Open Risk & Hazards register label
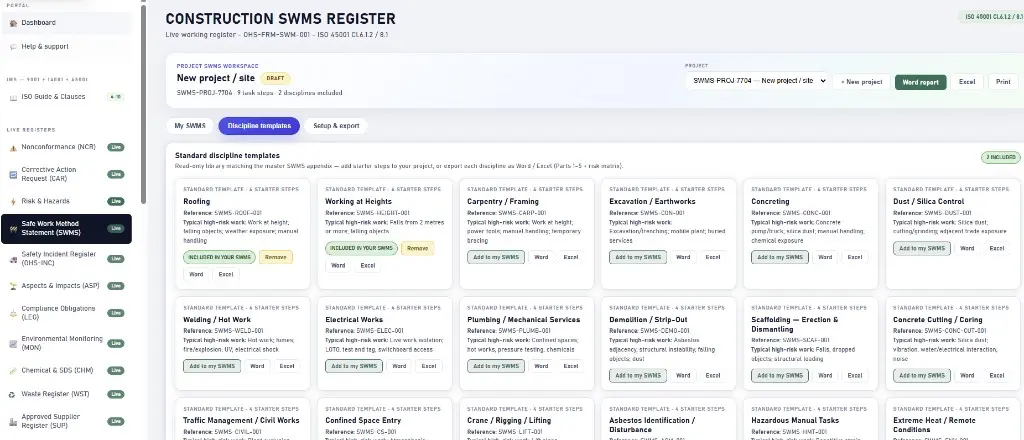The image size is (1024, 440). 46,201
